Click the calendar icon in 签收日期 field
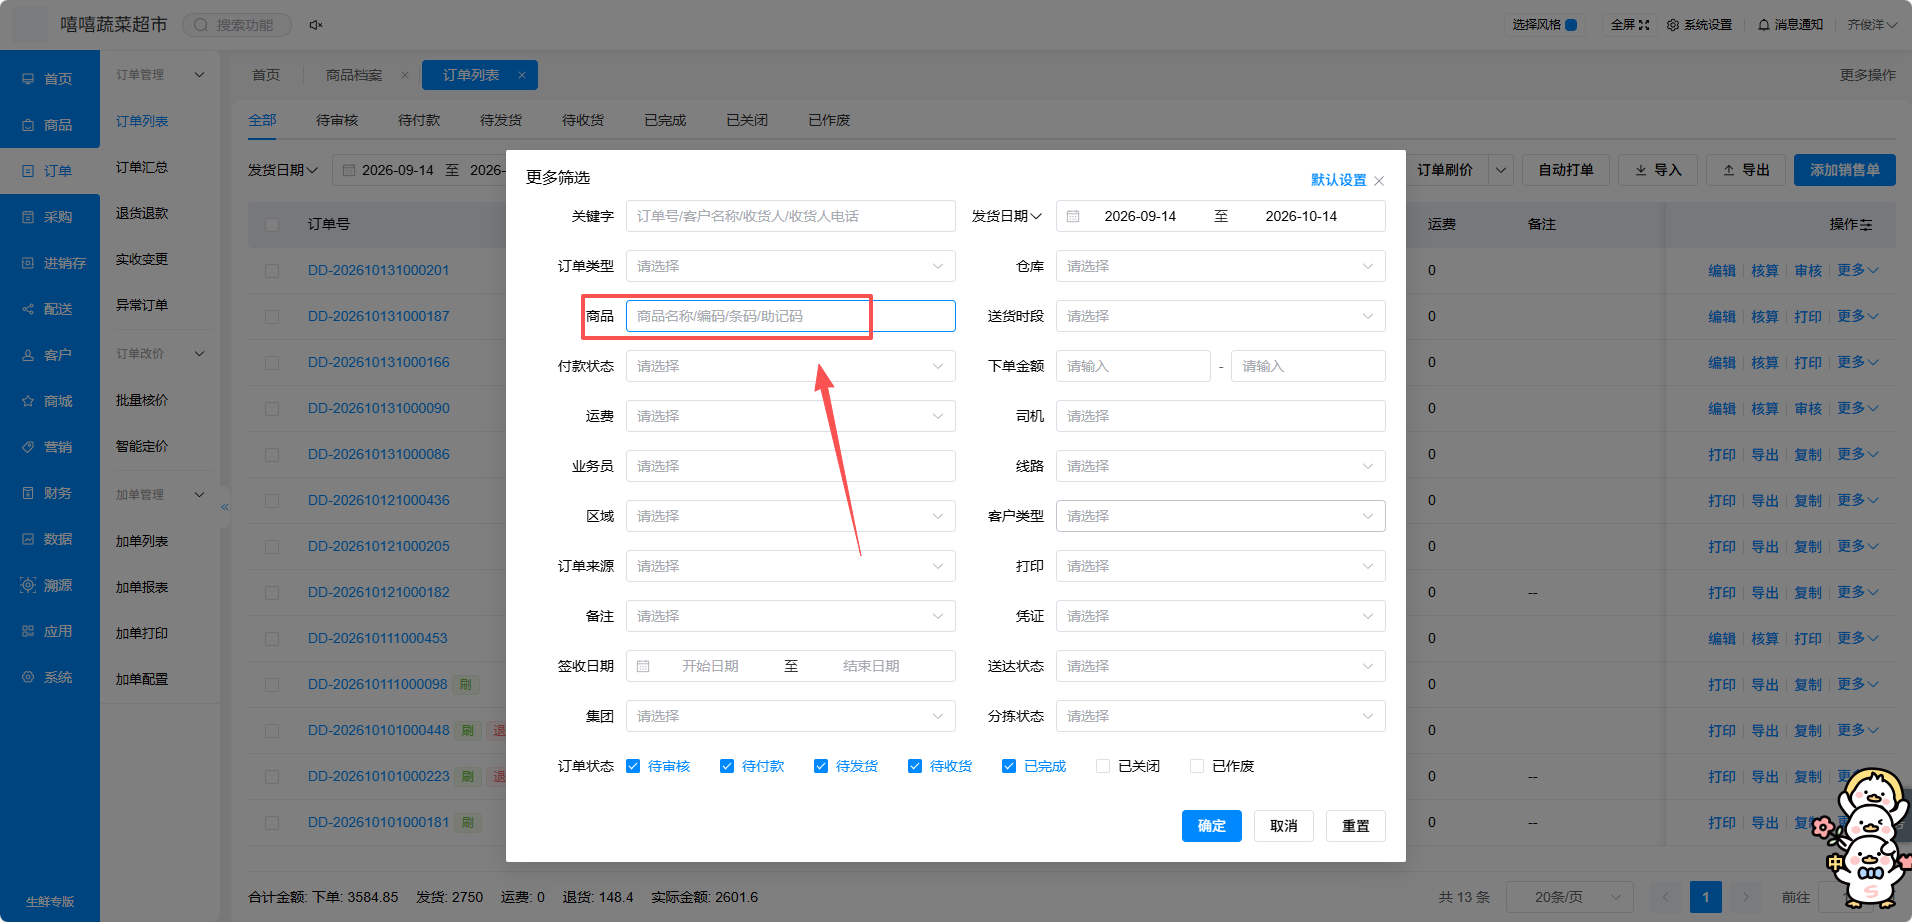1912x922 pixels. tap(643, 666)
